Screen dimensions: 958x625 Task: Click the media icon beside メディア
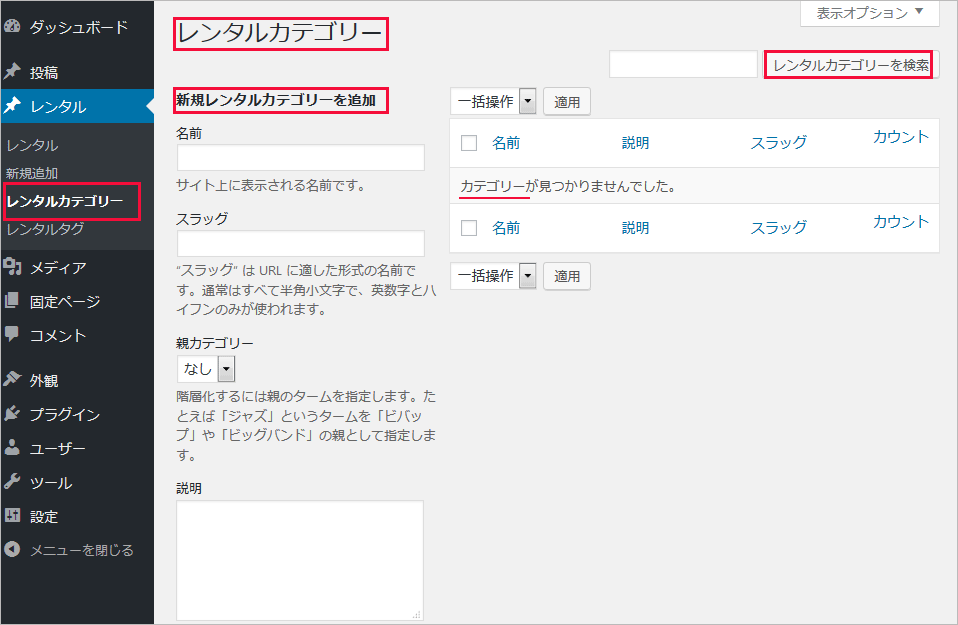(13, 267)
